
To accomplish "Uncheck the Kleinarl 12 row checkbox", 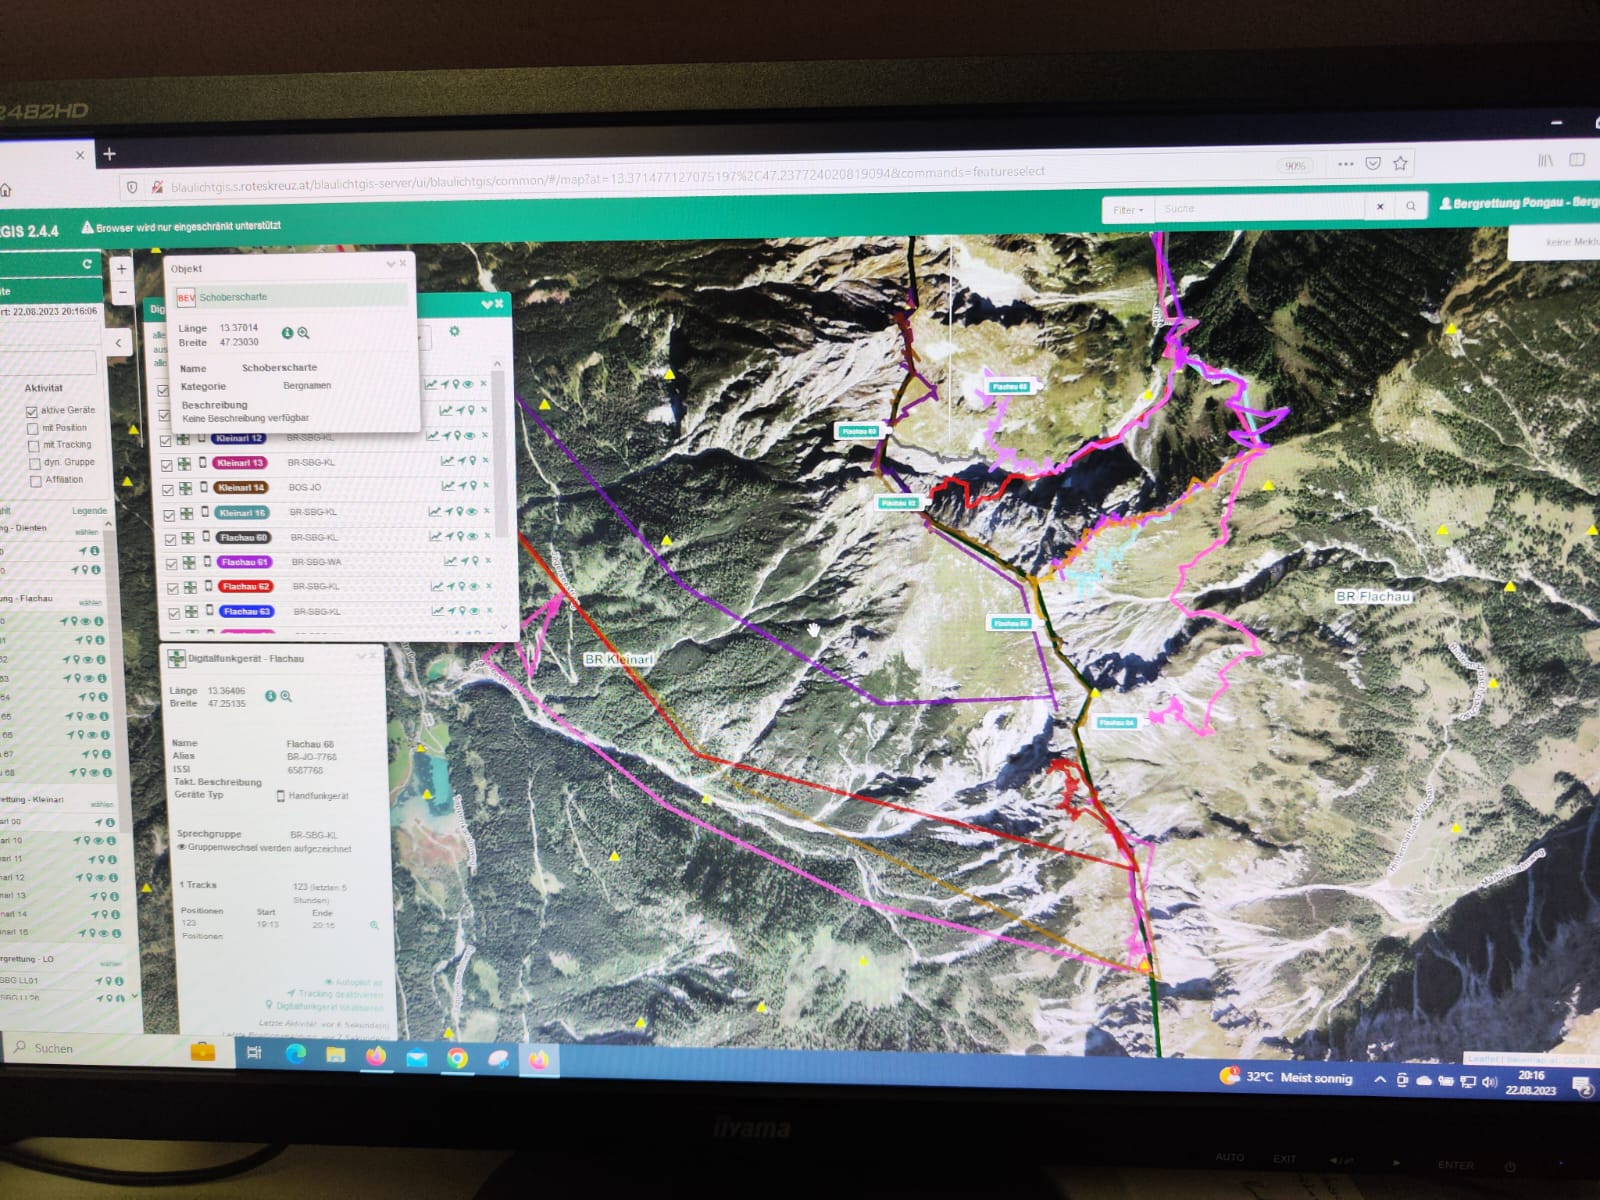I will pyautogui.click(x=166, y=440).
